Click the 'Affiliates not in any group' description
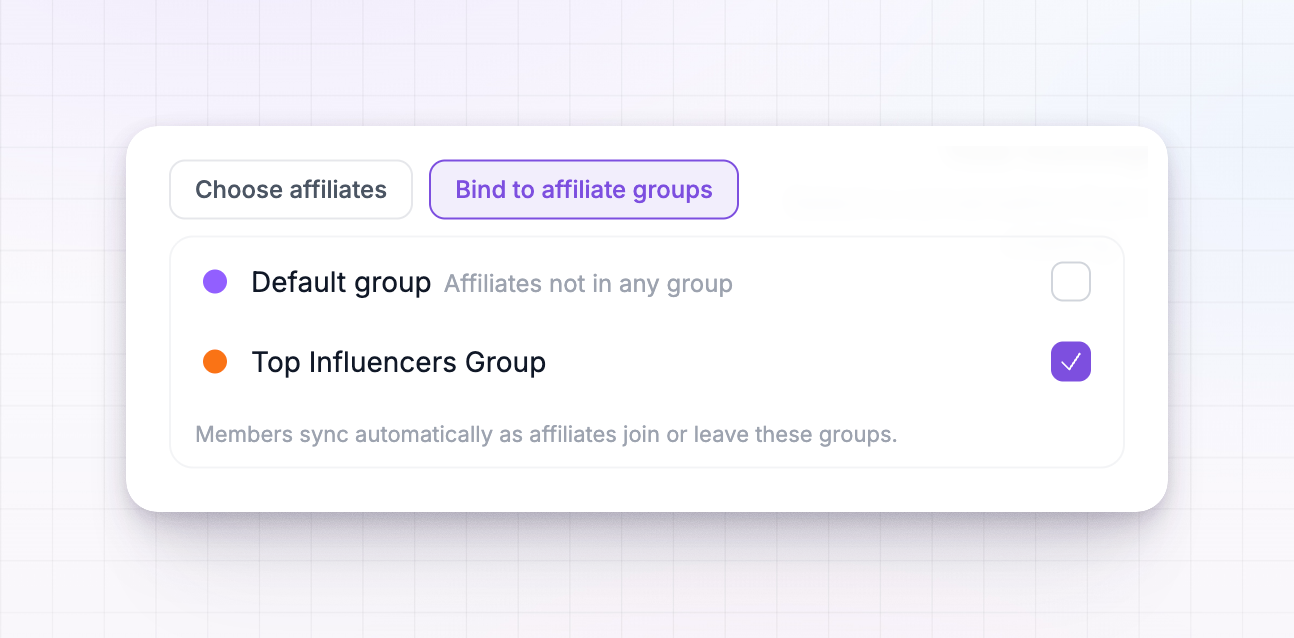 588,284
